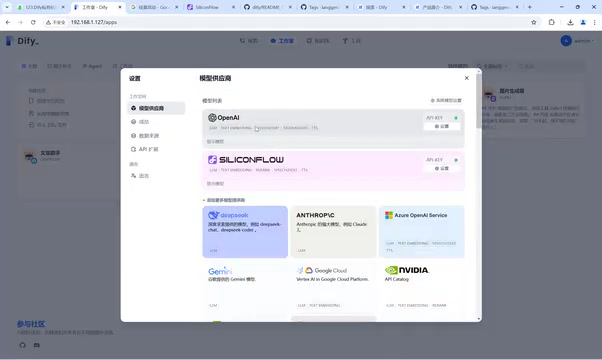Click 导入 DSL 文件 link

(x=48, y=125)
